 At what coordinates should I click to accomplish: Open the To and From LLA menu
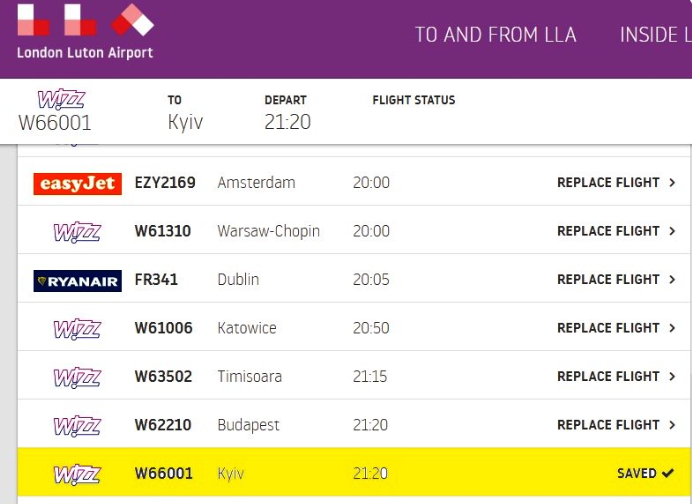(495, 35)
